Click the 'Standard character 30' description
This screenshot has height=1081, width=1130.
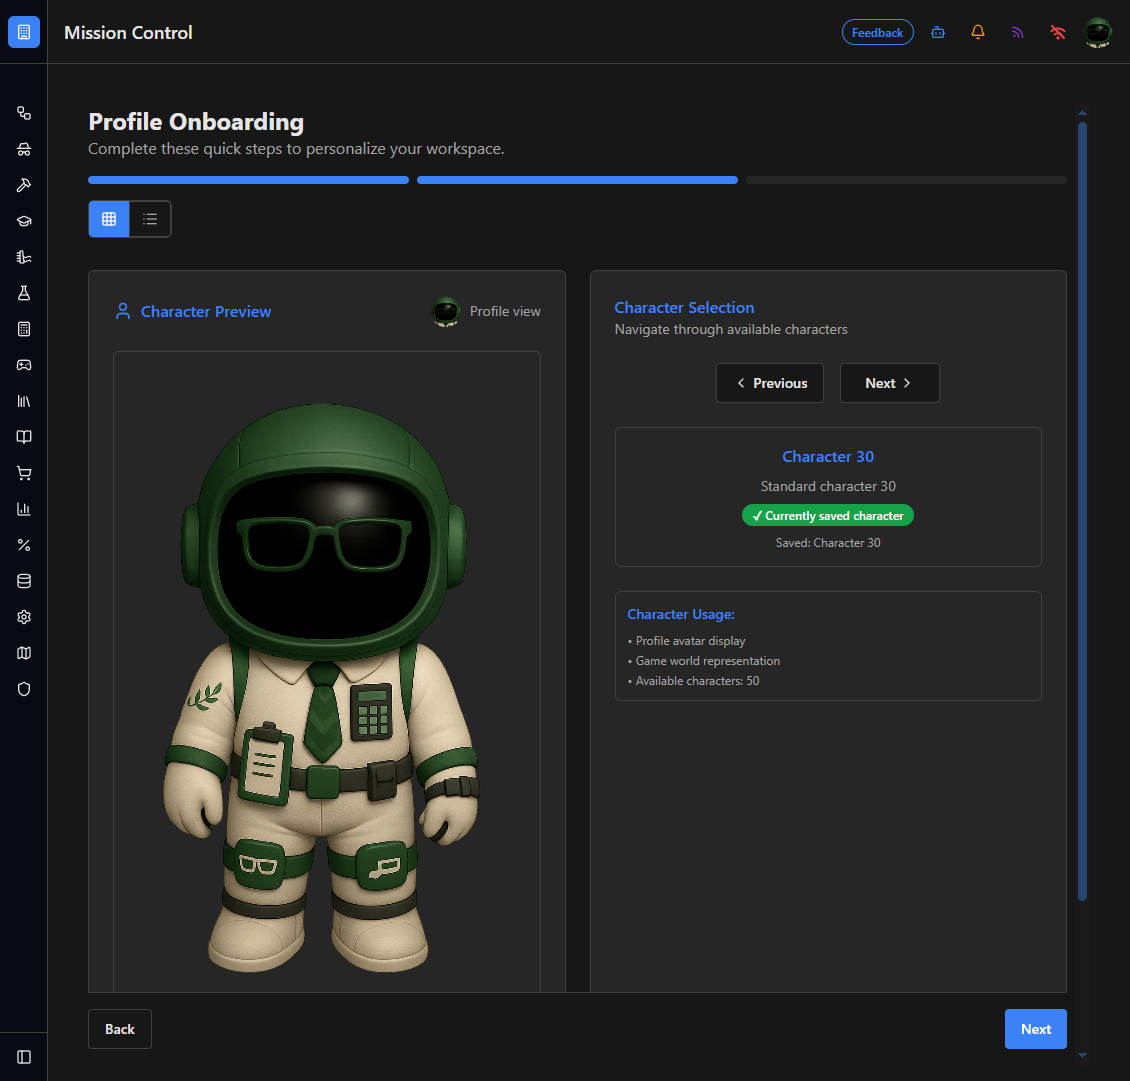[x=828, y=486]
